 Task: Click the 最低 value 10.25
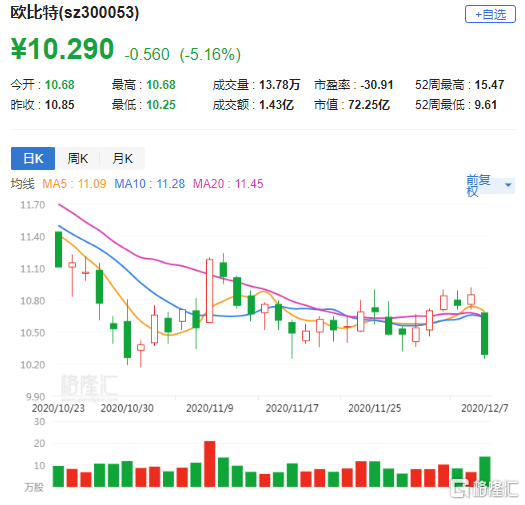tap(161, 105)
